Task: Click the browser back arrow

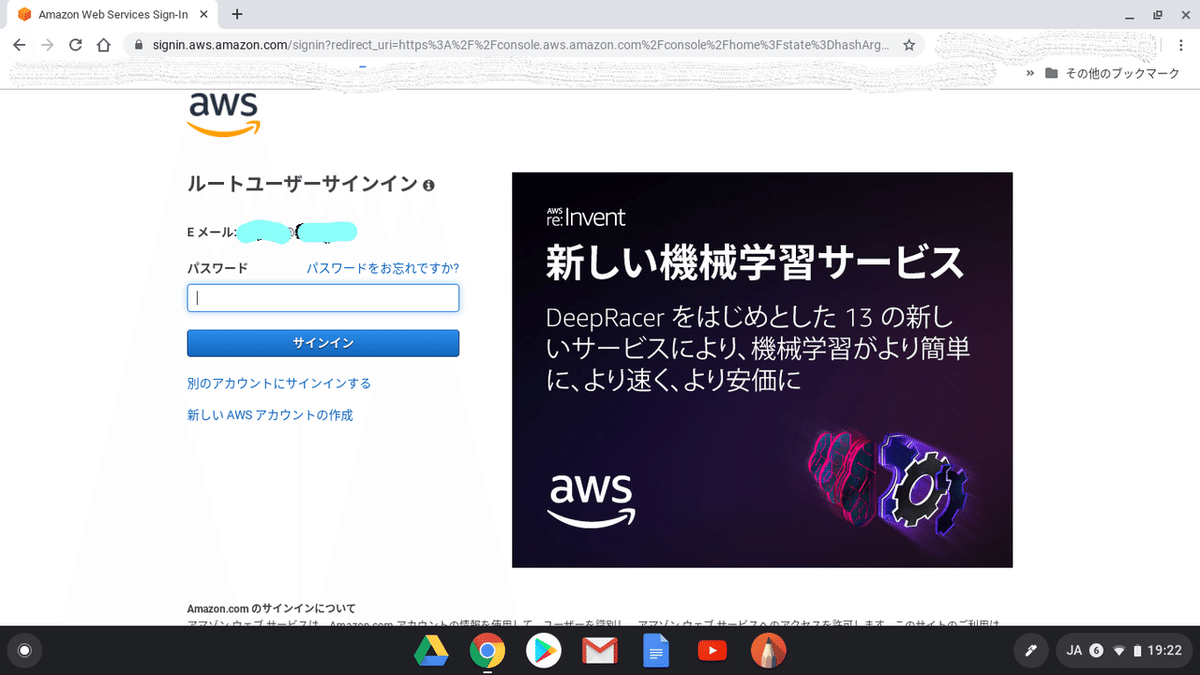Action: 19,45
